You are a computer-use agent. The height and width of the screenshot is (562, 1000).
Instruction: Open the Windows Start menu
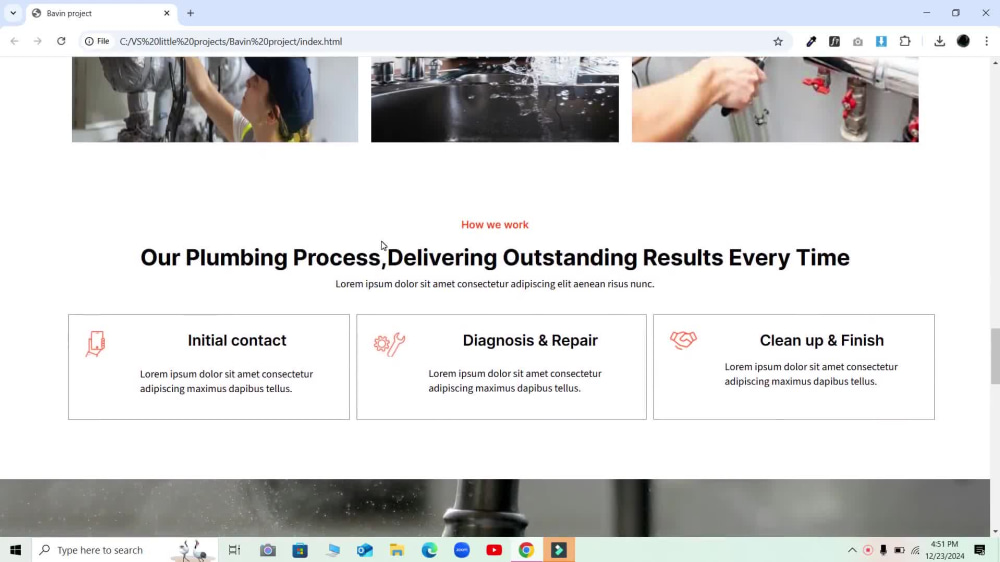(x=15, y=550)
